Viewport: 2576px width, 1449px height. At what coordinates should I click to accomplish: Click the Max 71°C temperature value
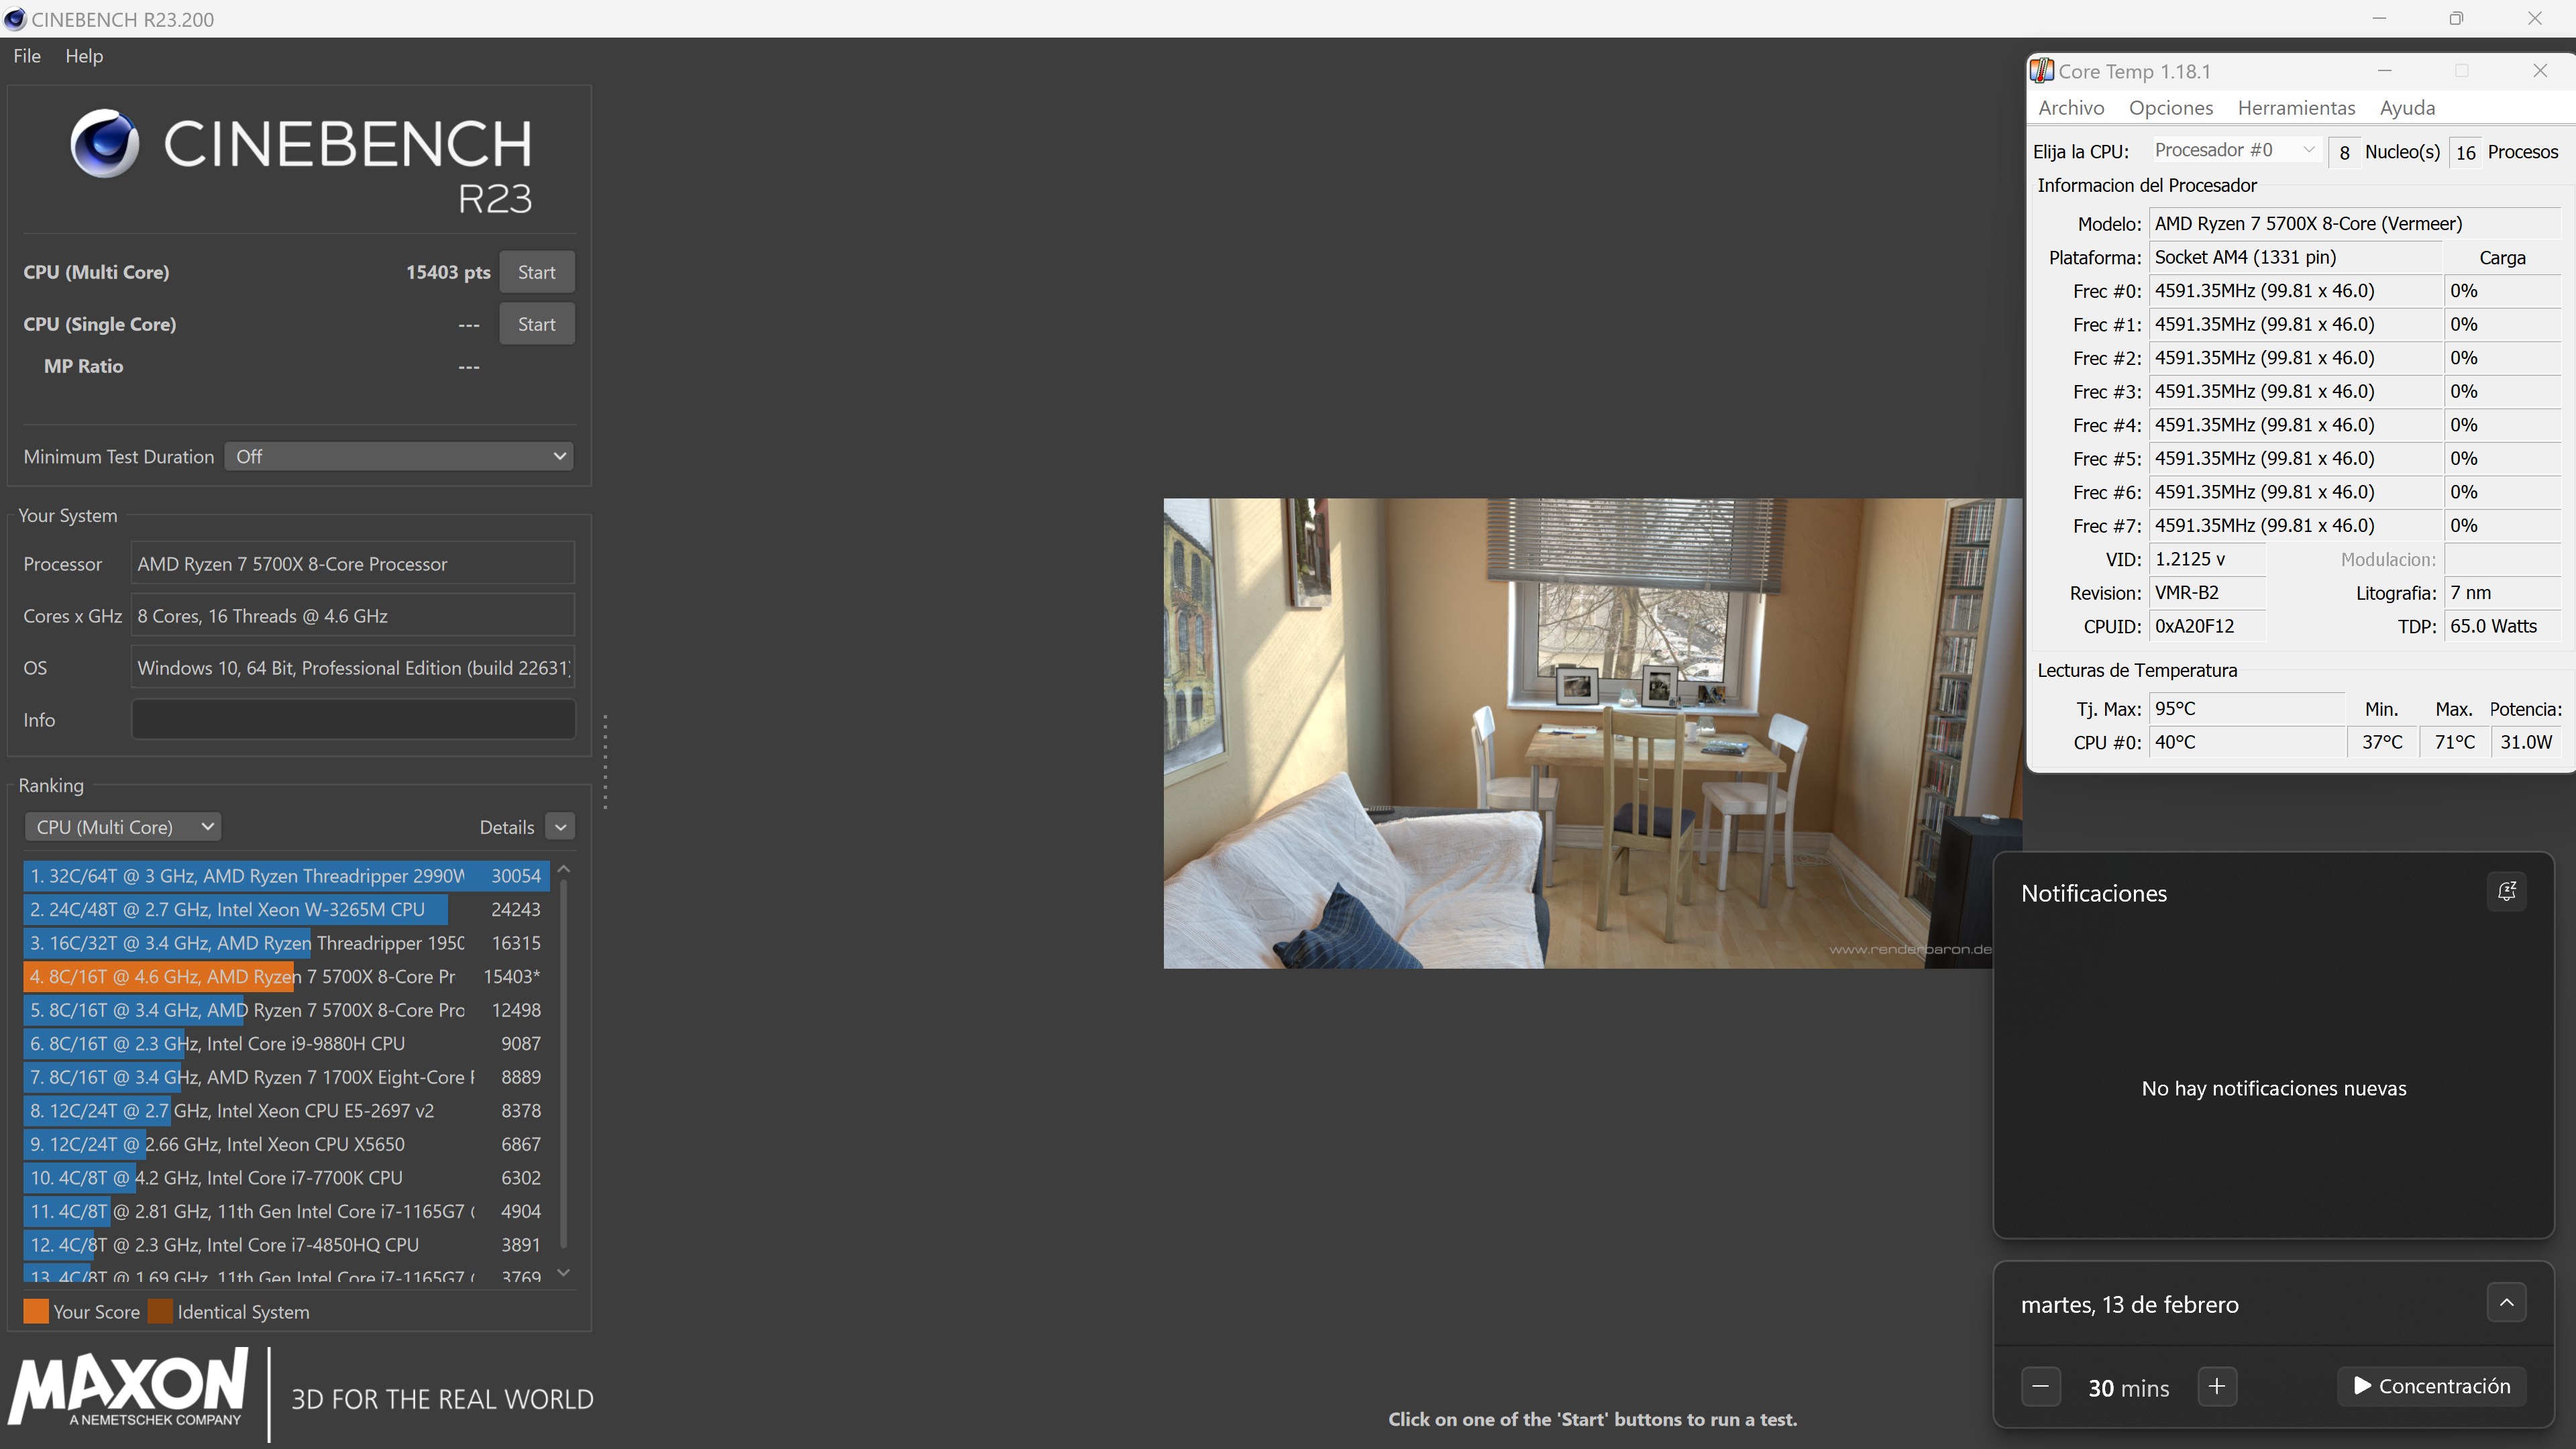click(x=2454, y=743)
